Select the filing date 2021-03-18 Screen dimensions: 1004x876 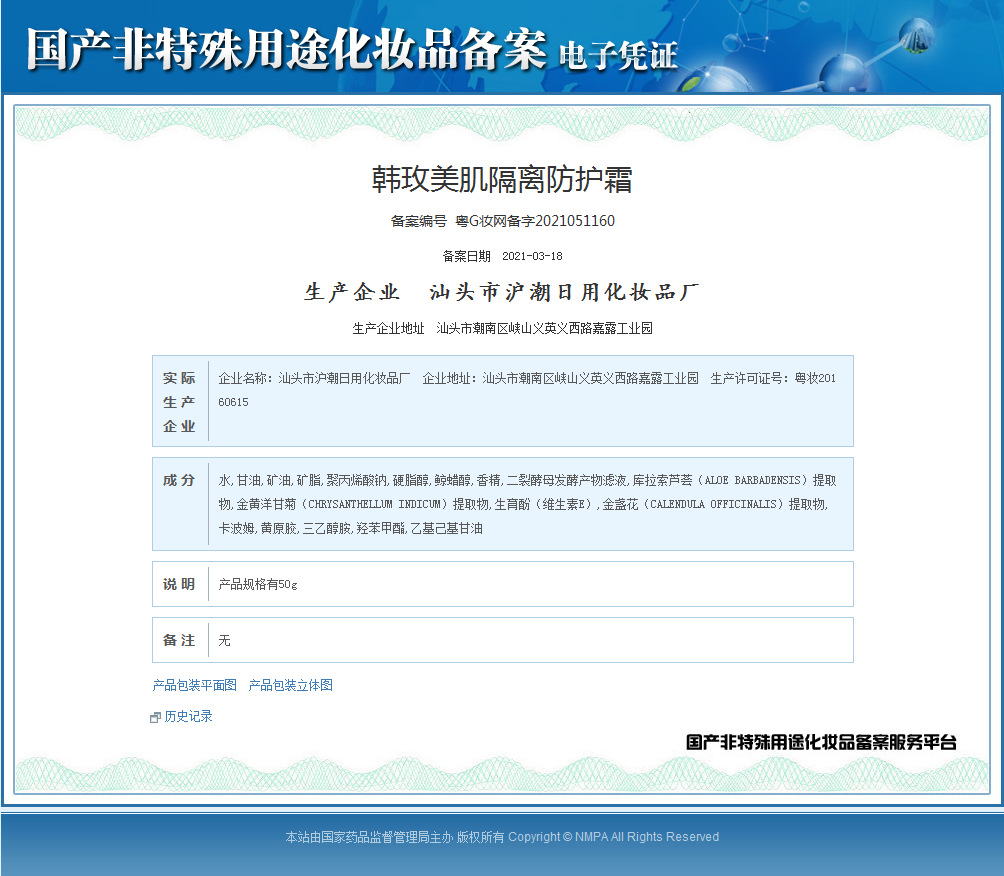click(x=532, y=256)
